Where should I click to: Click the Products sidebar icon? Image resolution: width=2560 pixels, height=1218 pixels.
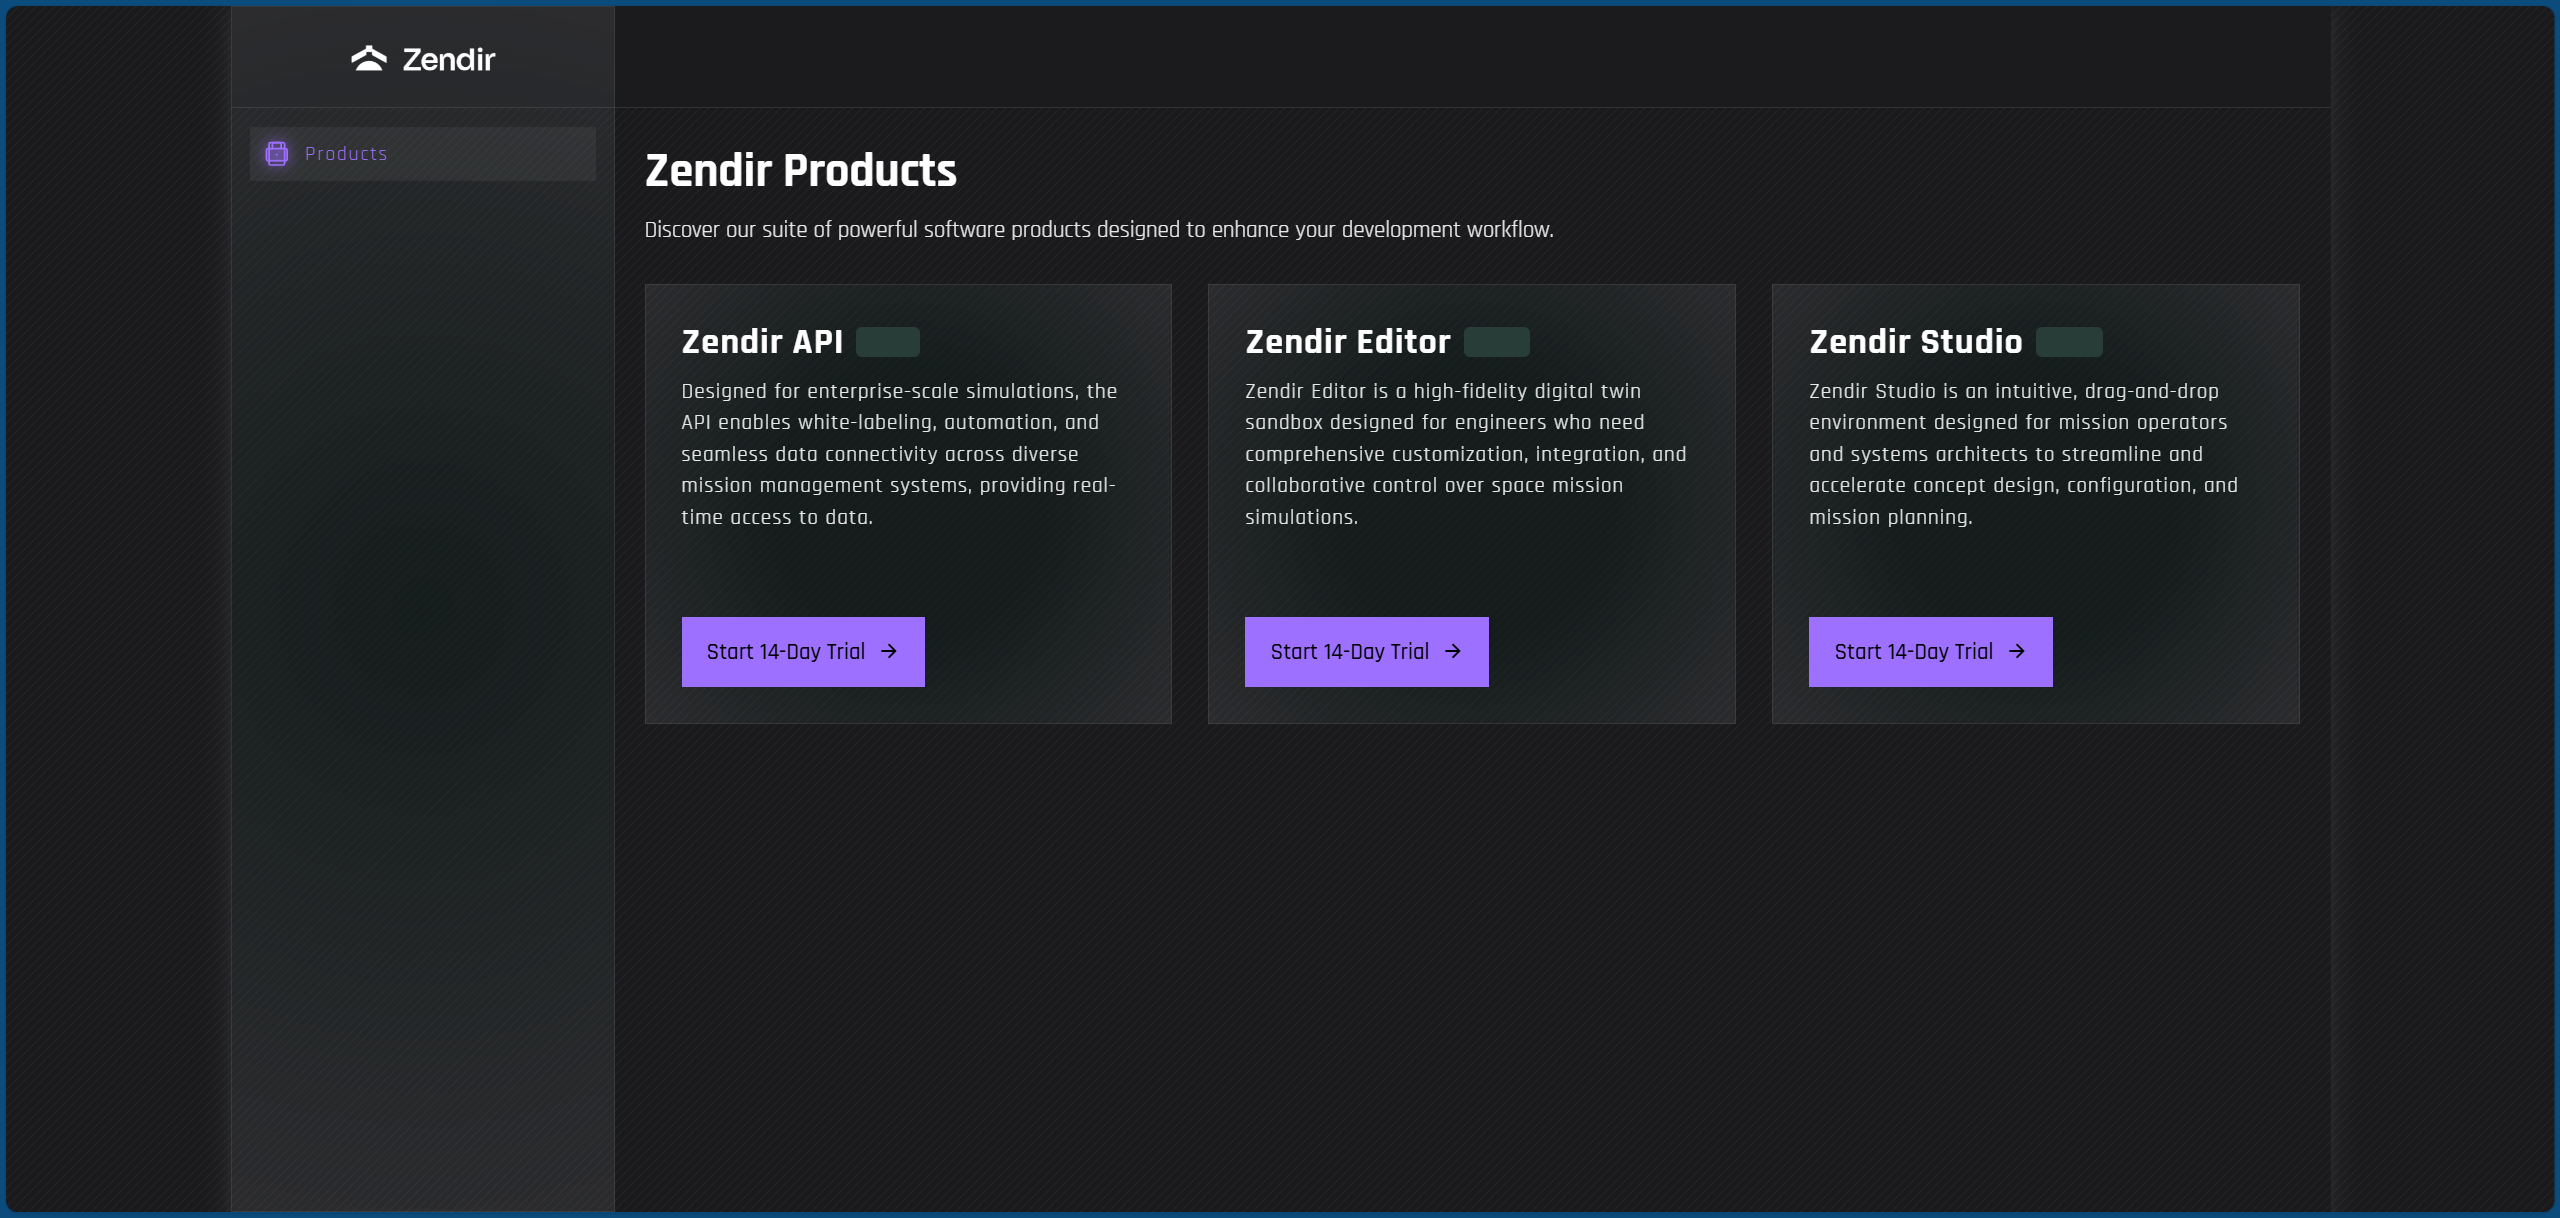coord(277,153)
